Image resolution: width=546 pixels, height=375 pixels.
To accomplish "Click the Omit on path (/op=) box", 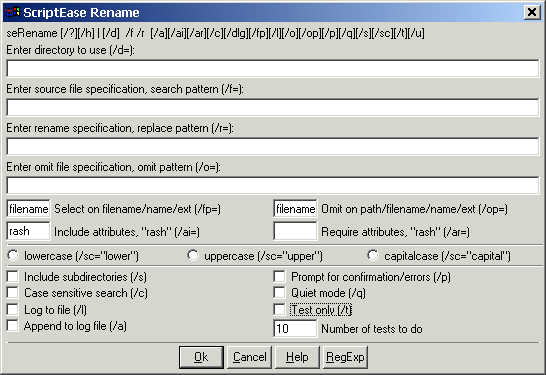I will point(295,209).
